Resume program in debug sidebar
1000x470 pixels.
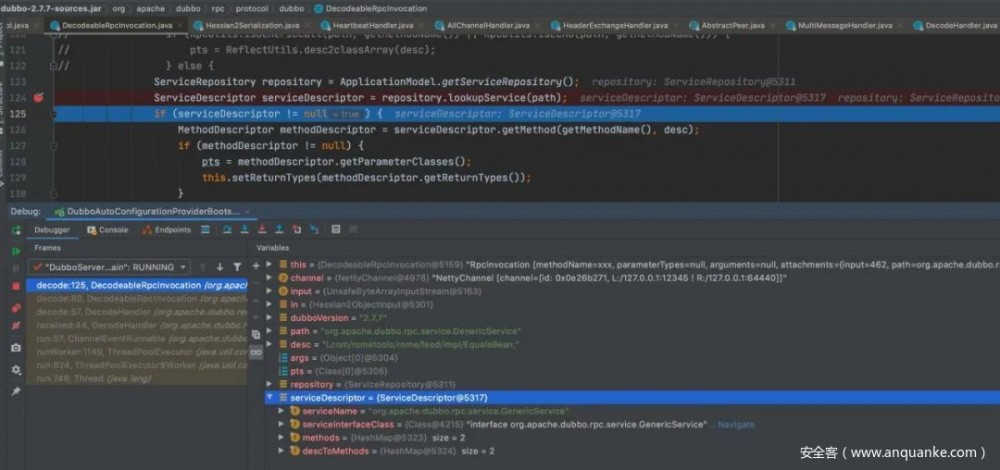pos(16,251)
